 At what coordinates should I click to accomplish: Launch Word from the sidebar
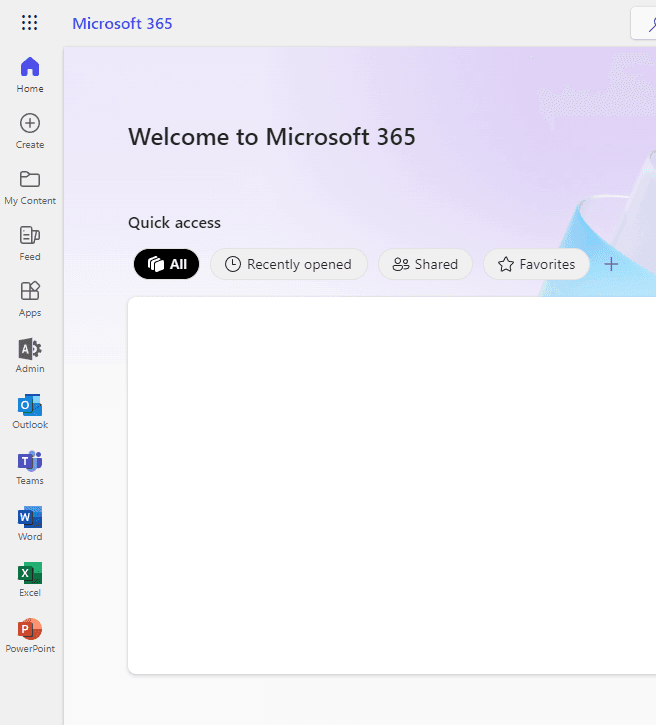pos(30,523)
